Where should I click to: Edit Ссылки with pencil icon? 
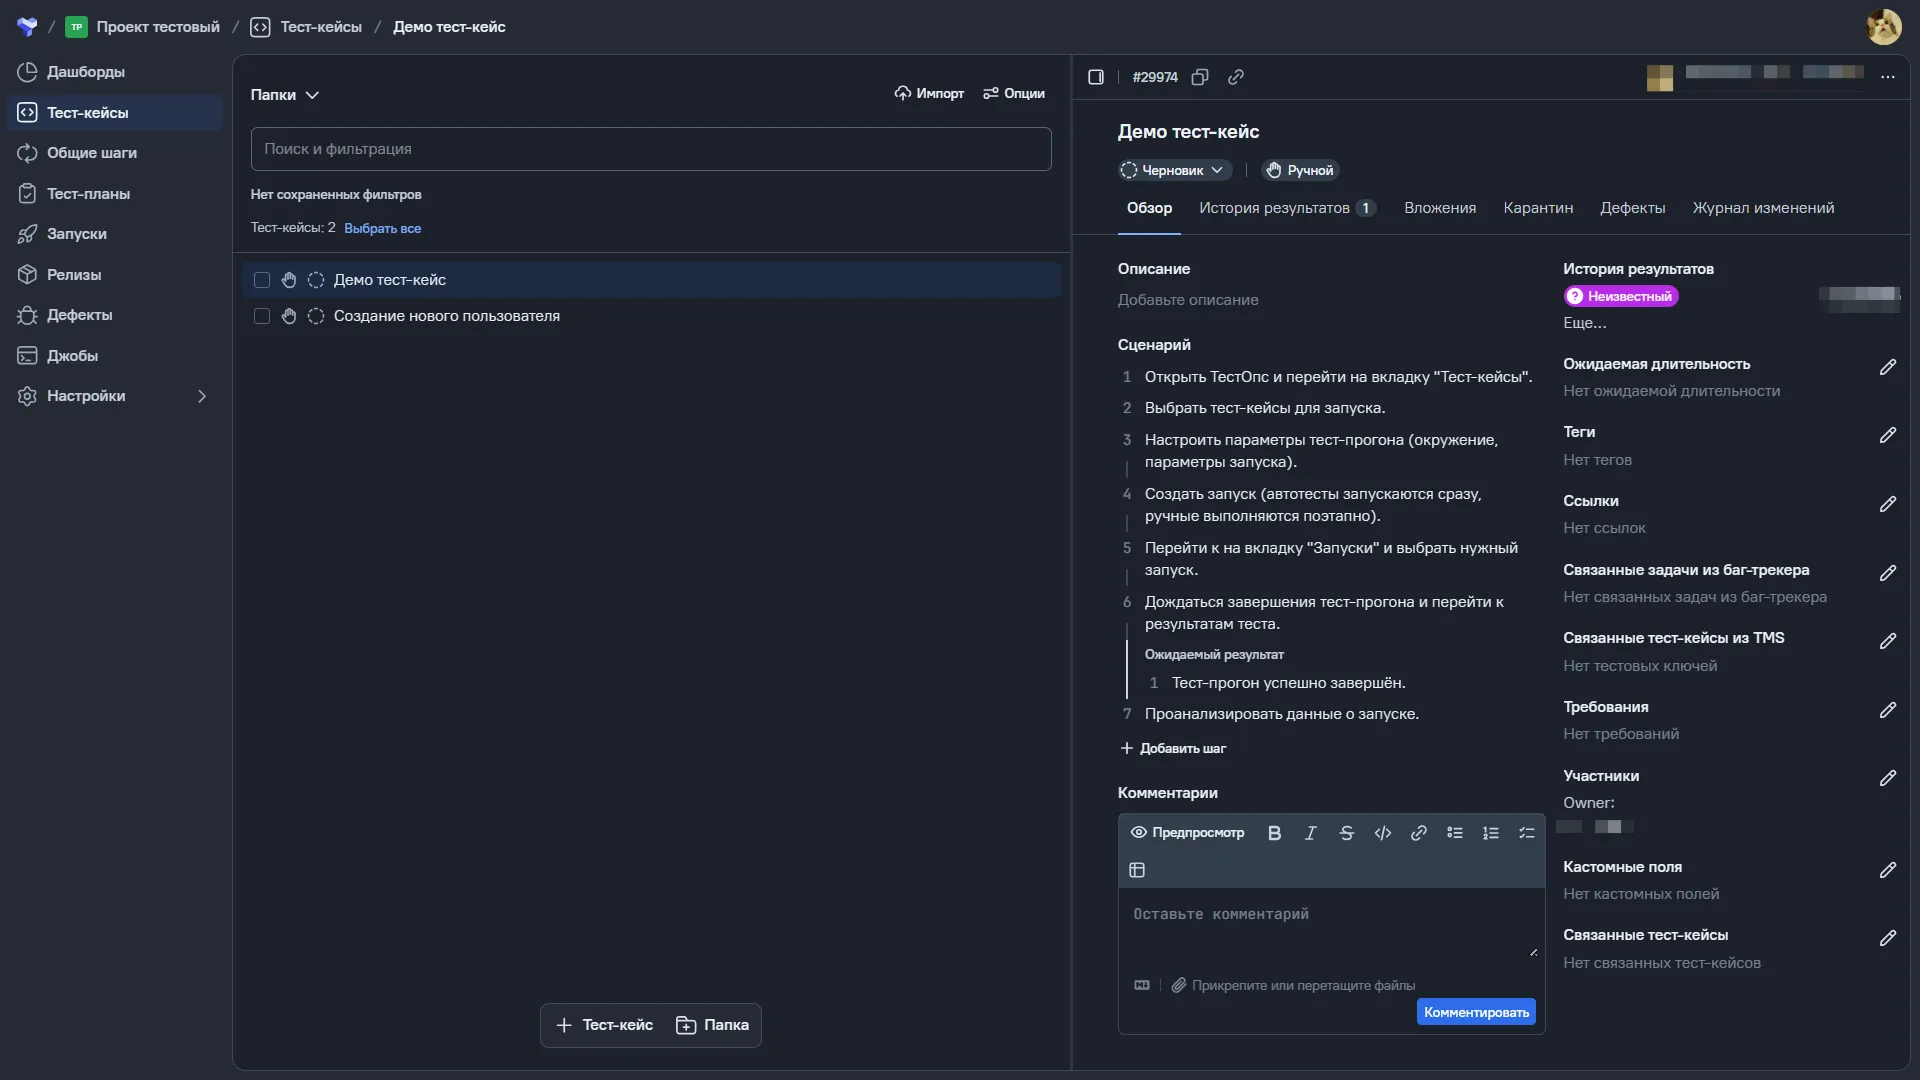(x=1888, y=504)
